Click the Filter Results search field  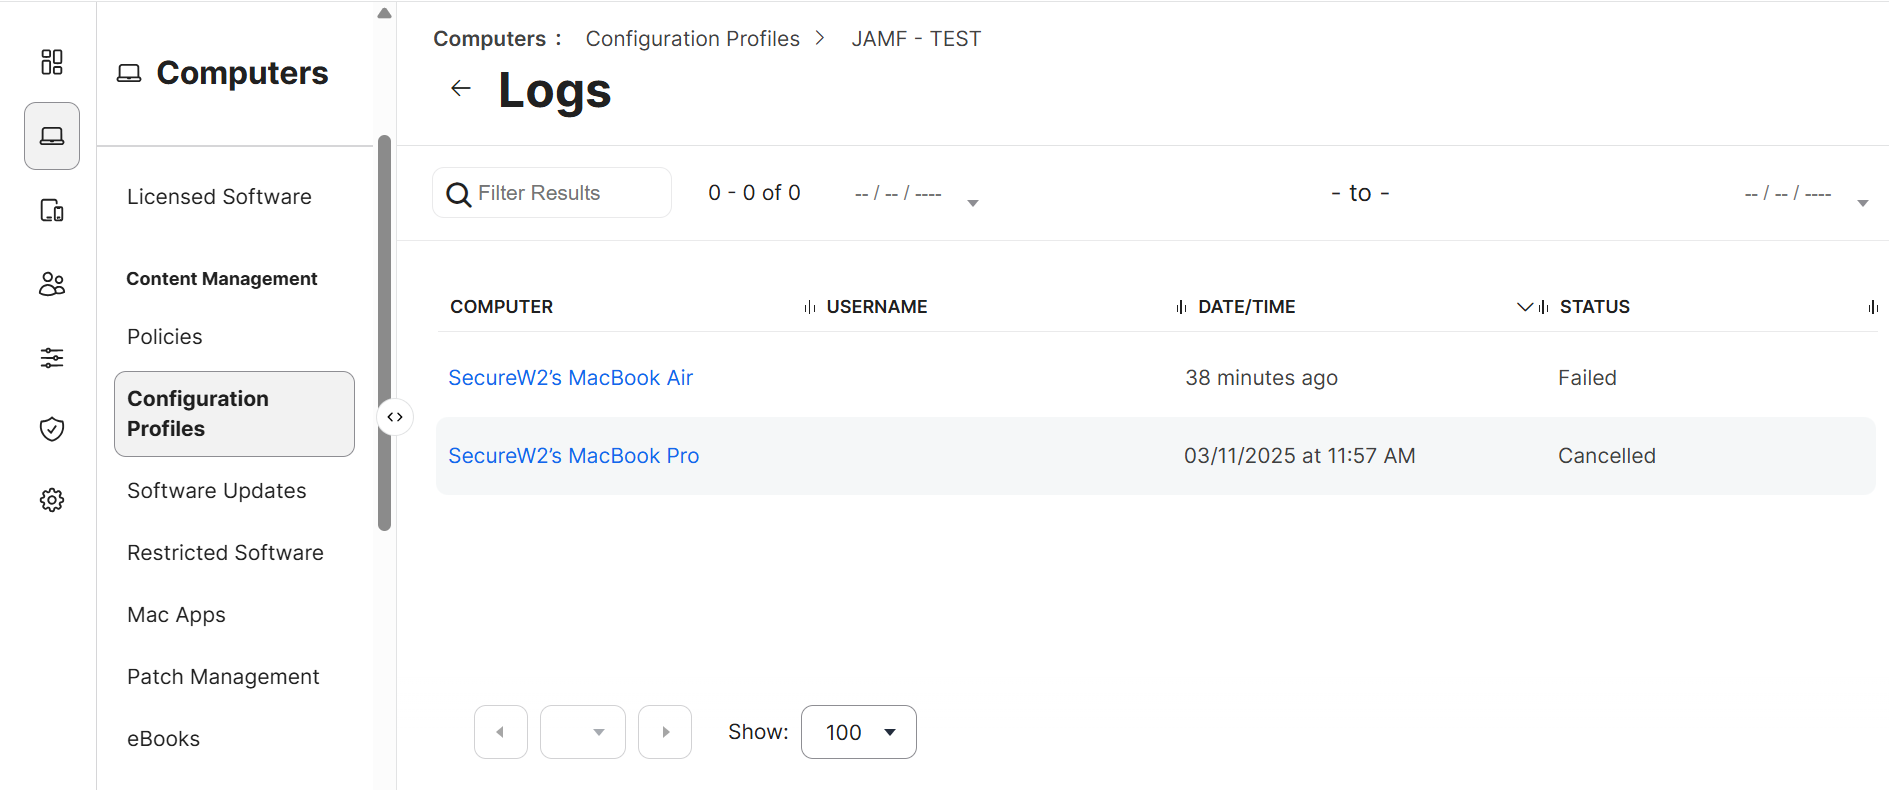(565, 193)
